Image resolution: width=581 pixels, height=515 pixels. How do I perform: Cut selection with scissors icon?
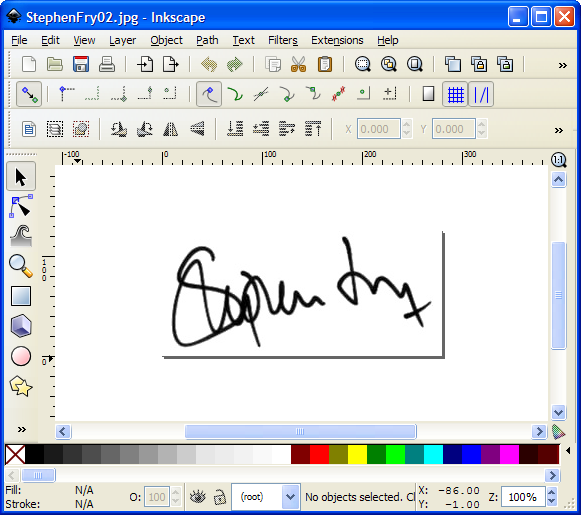[x=299, y=64]
